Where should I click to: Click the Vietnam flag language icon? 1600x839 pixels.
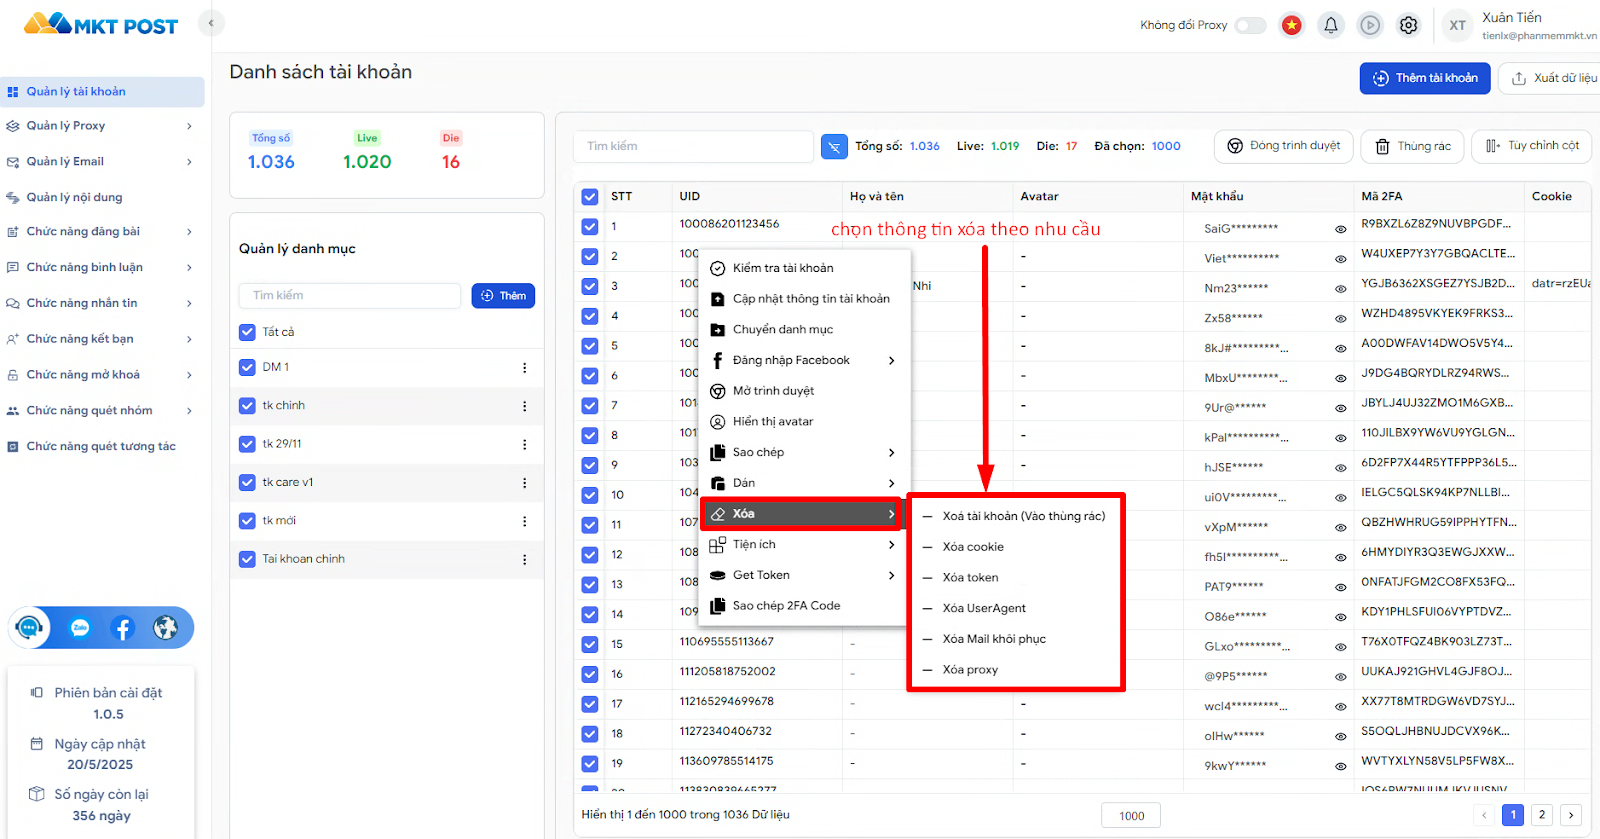tap(1292, 25)
